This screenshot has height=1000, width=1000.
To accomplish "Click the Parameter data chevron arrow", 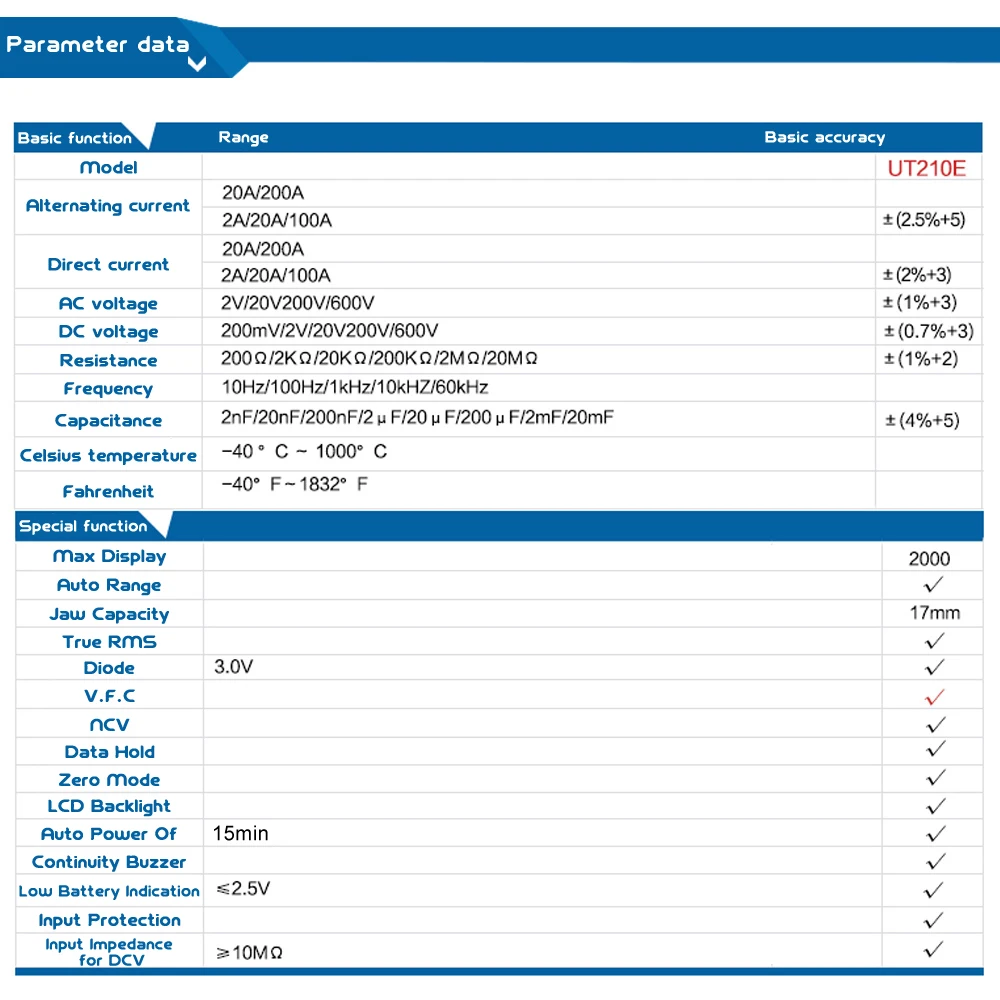I will [x=197, y=64].
